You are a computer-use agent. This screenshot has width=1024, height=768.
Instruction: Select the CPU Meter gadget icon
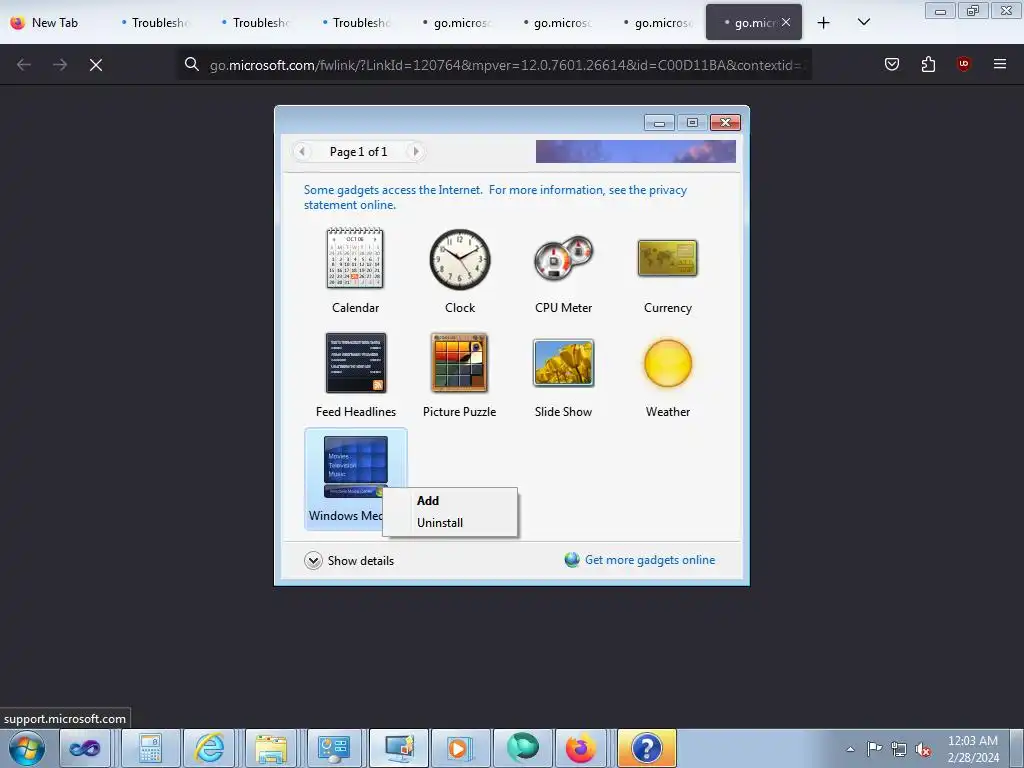[563, 257]
